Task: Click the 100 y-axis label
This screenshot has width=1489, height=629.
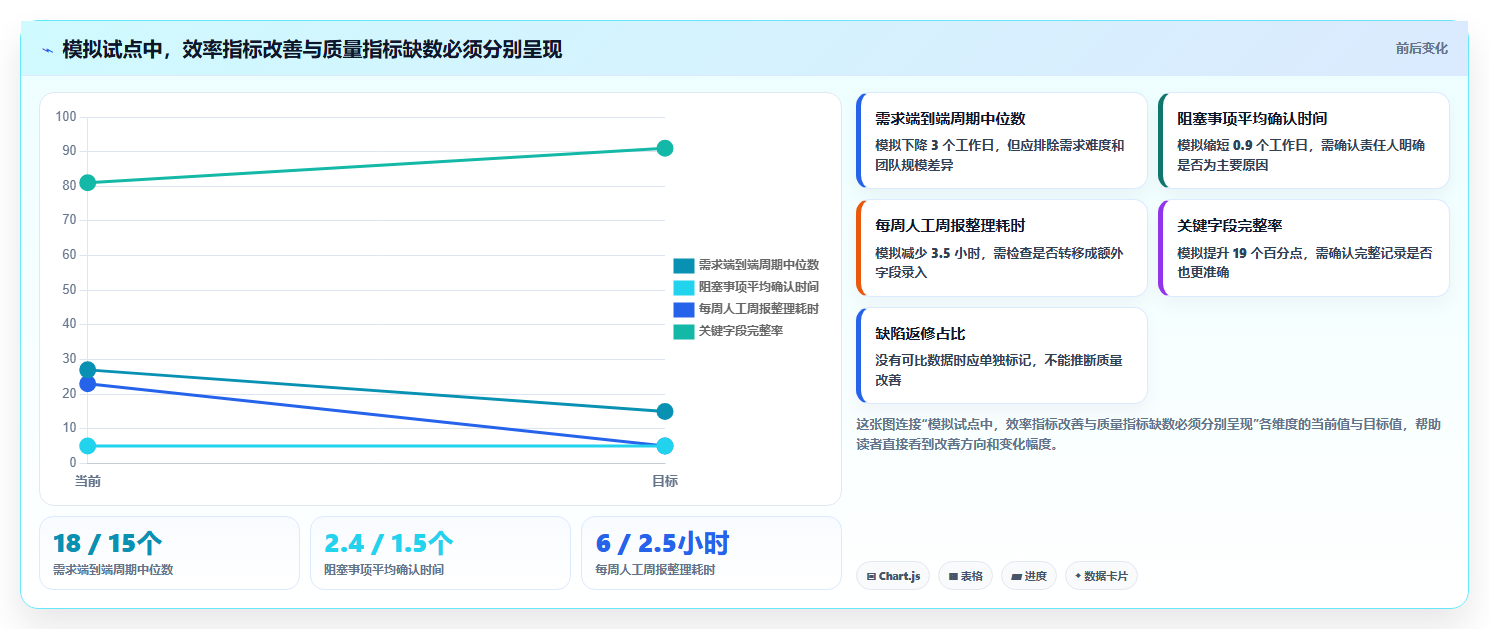Action: 66,117
